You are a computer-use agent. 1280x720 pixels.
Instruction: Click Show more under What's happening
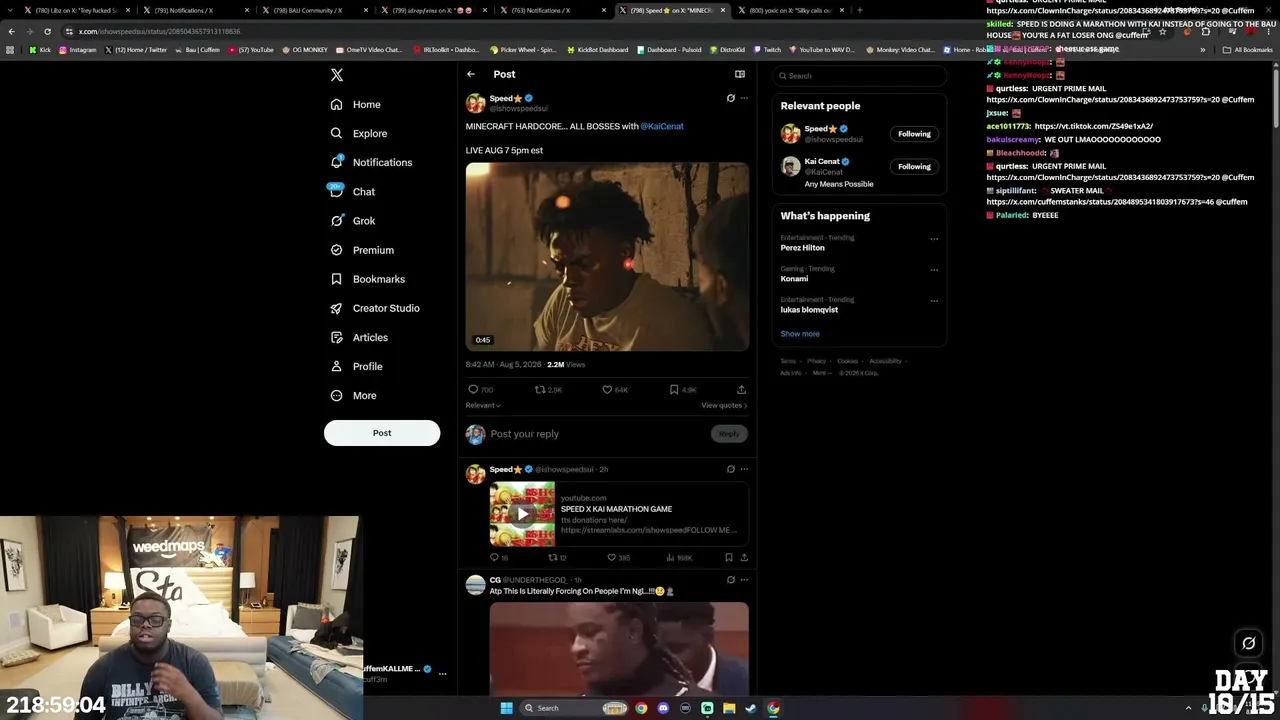click(800, 334)
